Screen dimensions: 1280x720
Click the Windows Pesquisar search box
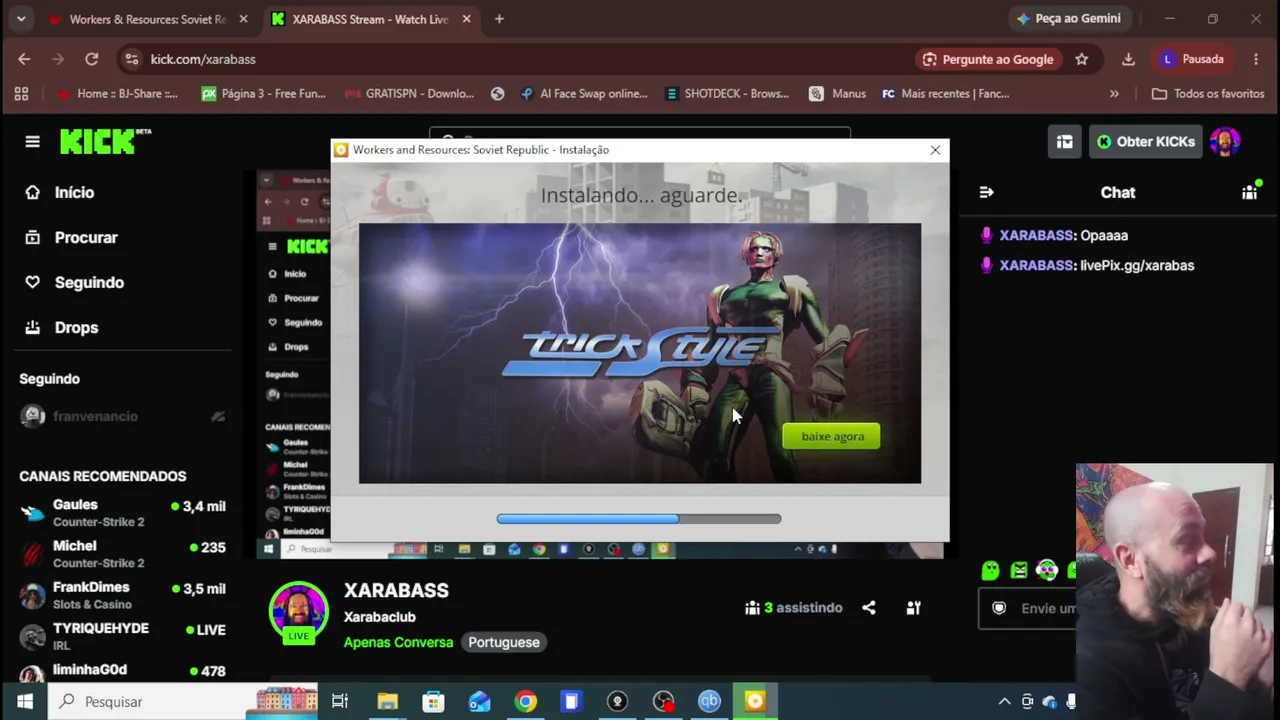click(182, 701)
